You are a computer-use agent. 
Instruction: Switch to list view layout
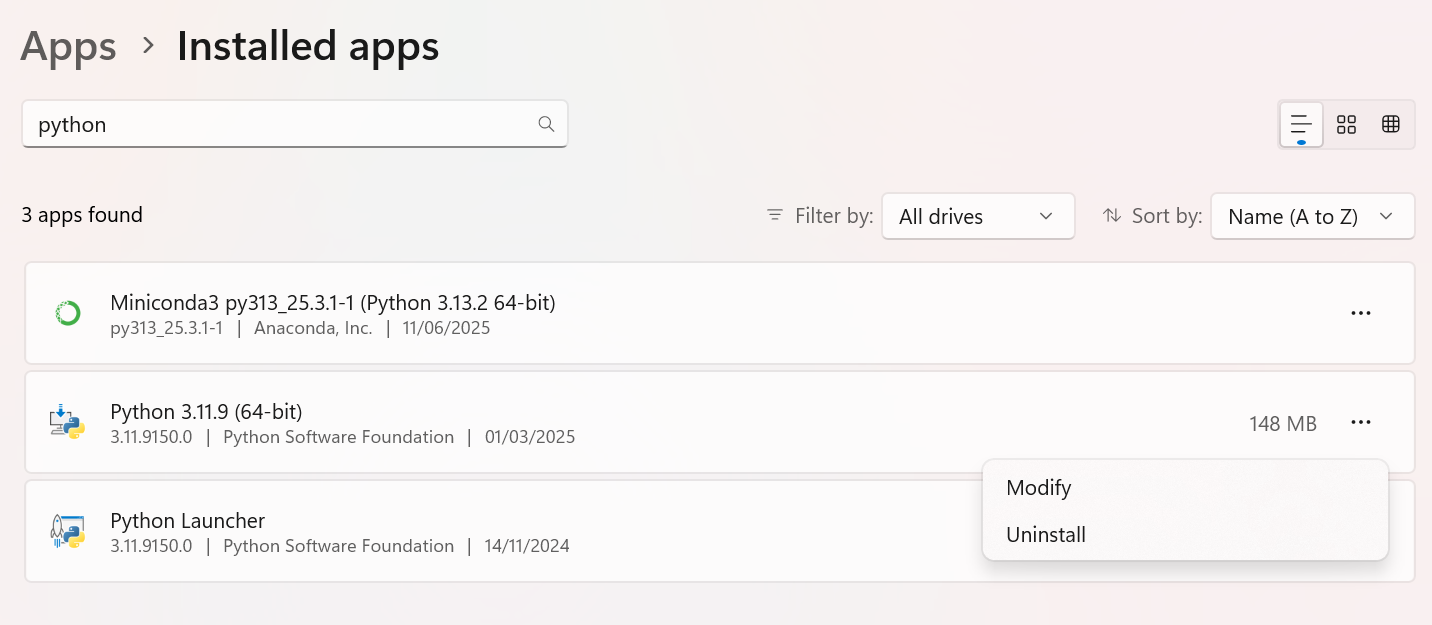coord(1301,124)
